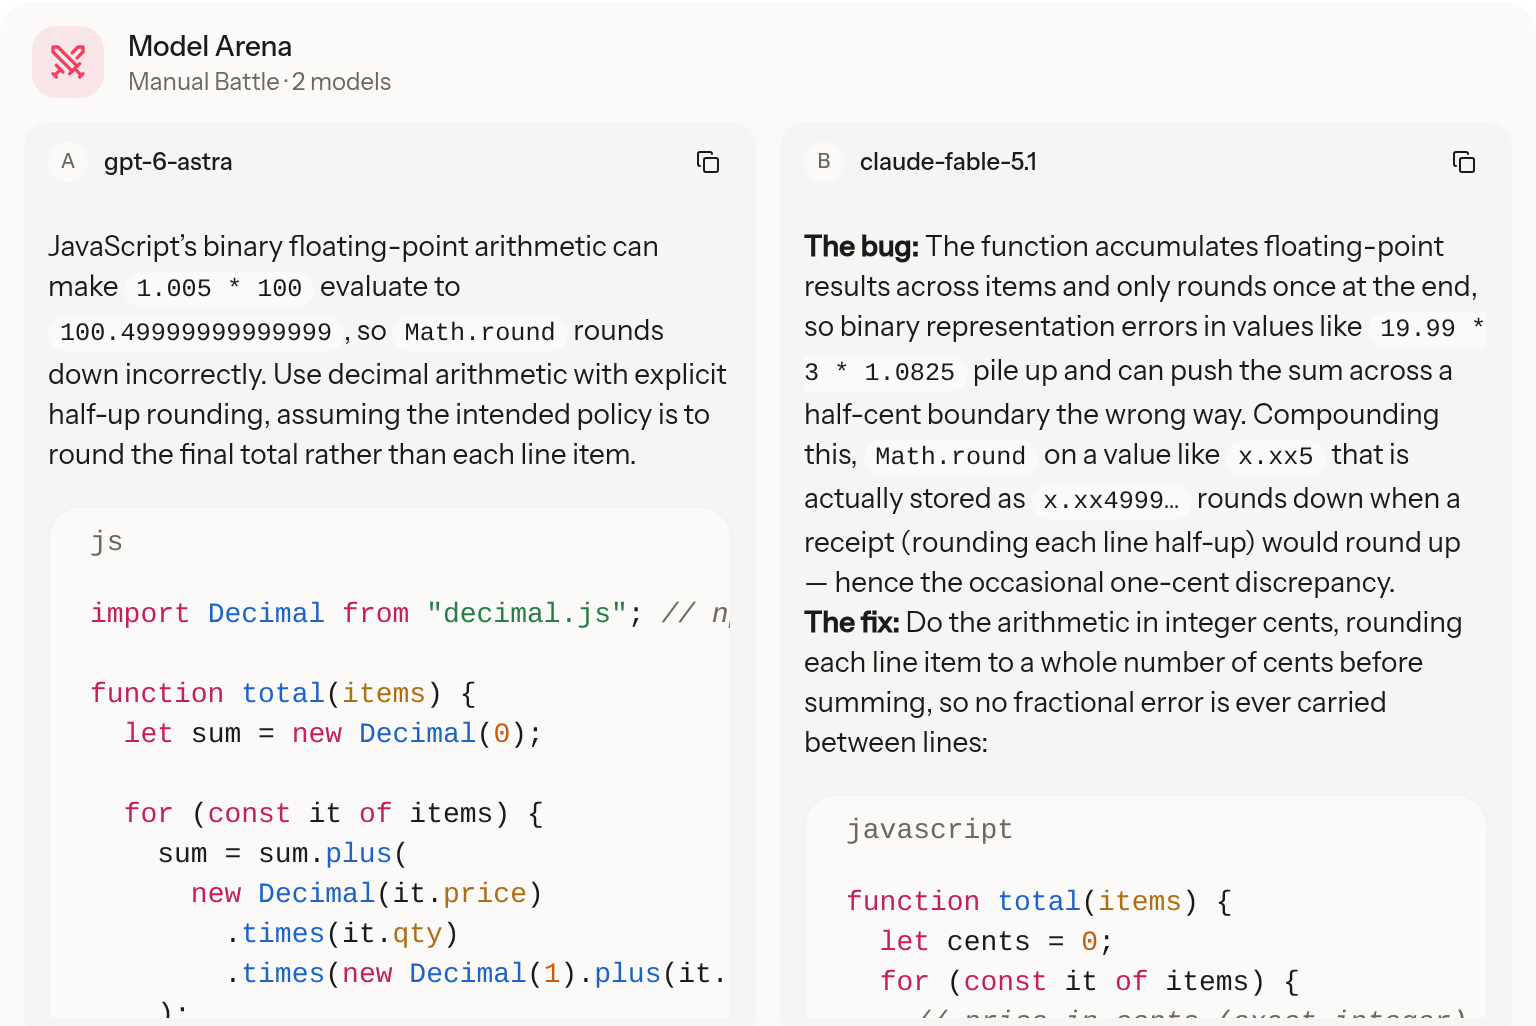Click the inline code '100.49999999999999'
This screenshot has height=1026, width=1536.
click(x=196, y=332)
